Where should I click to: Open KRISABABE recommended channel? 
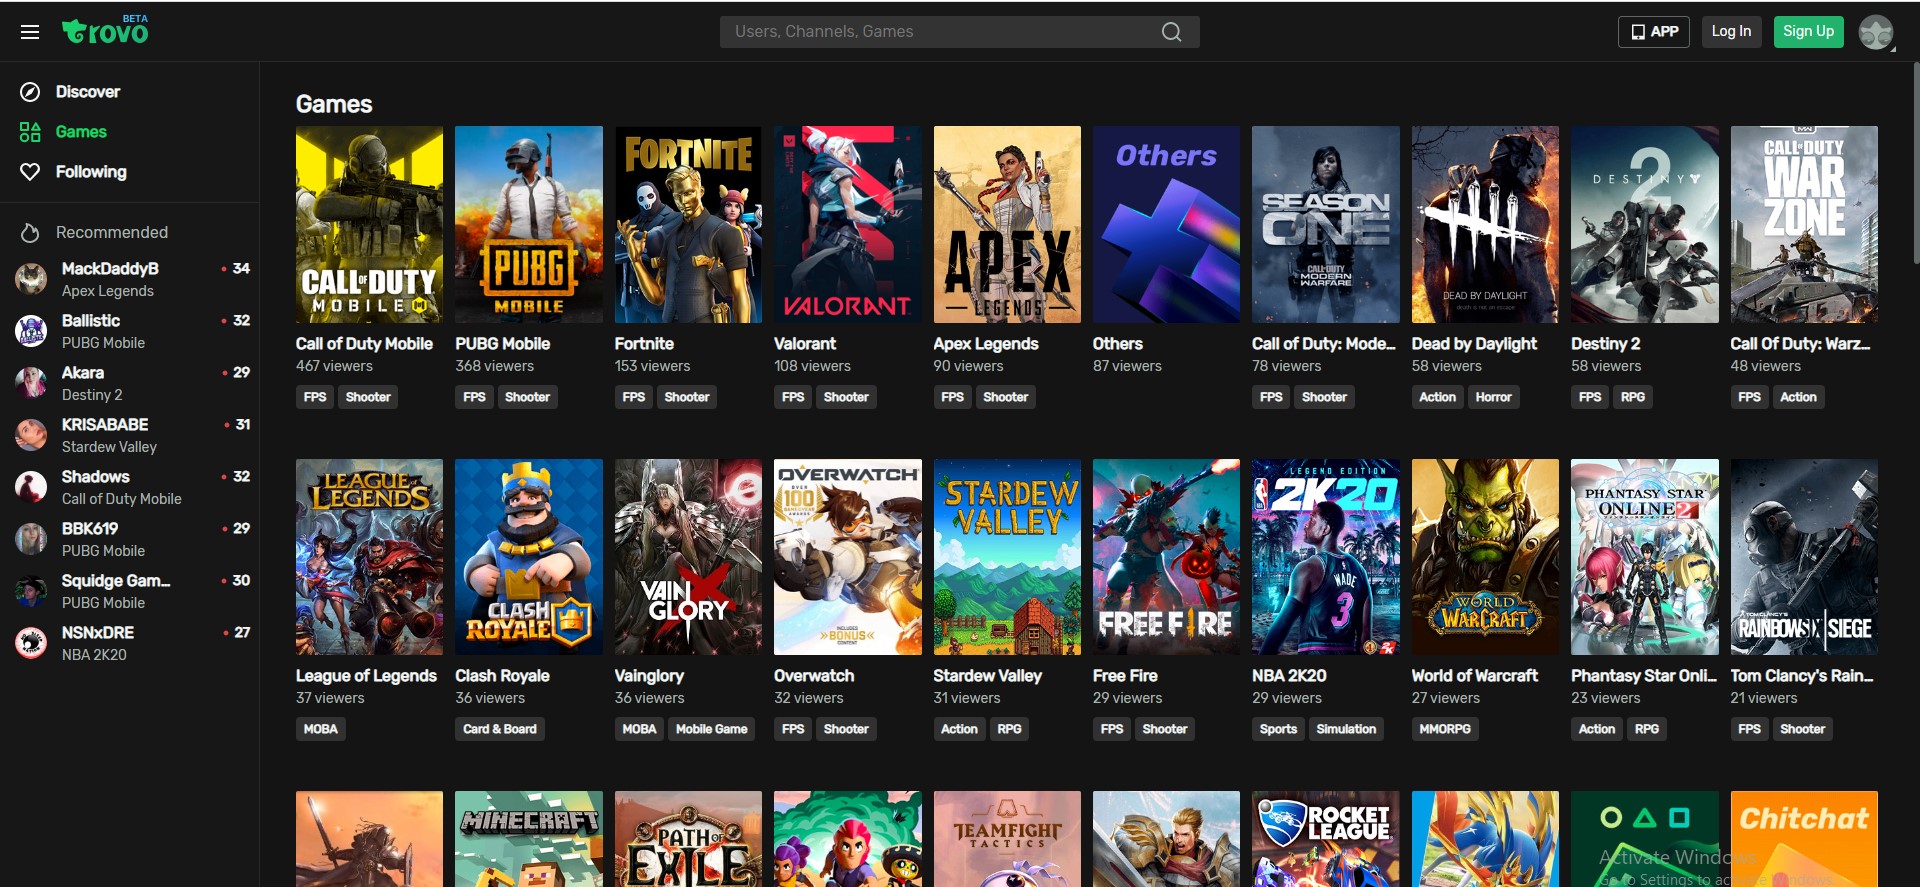coord(105,435)
